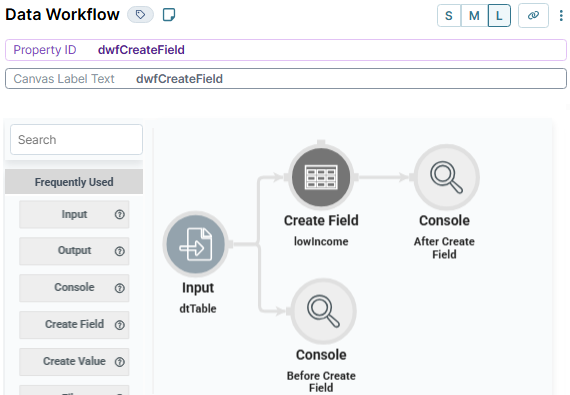Open help icon for Output operator

(120, 251)
